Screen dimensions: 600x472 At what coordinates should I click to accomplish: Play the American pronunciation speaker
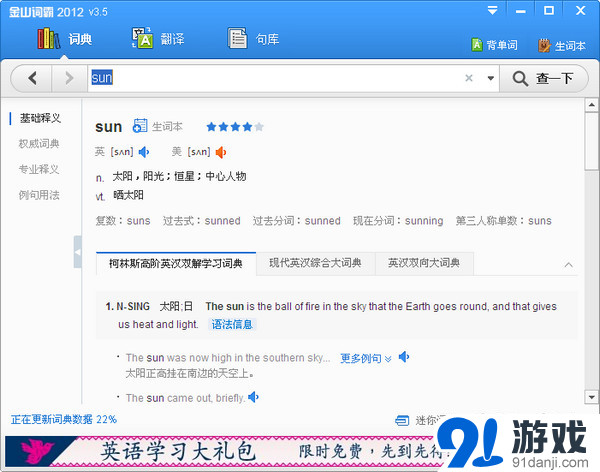coord(221,152)
